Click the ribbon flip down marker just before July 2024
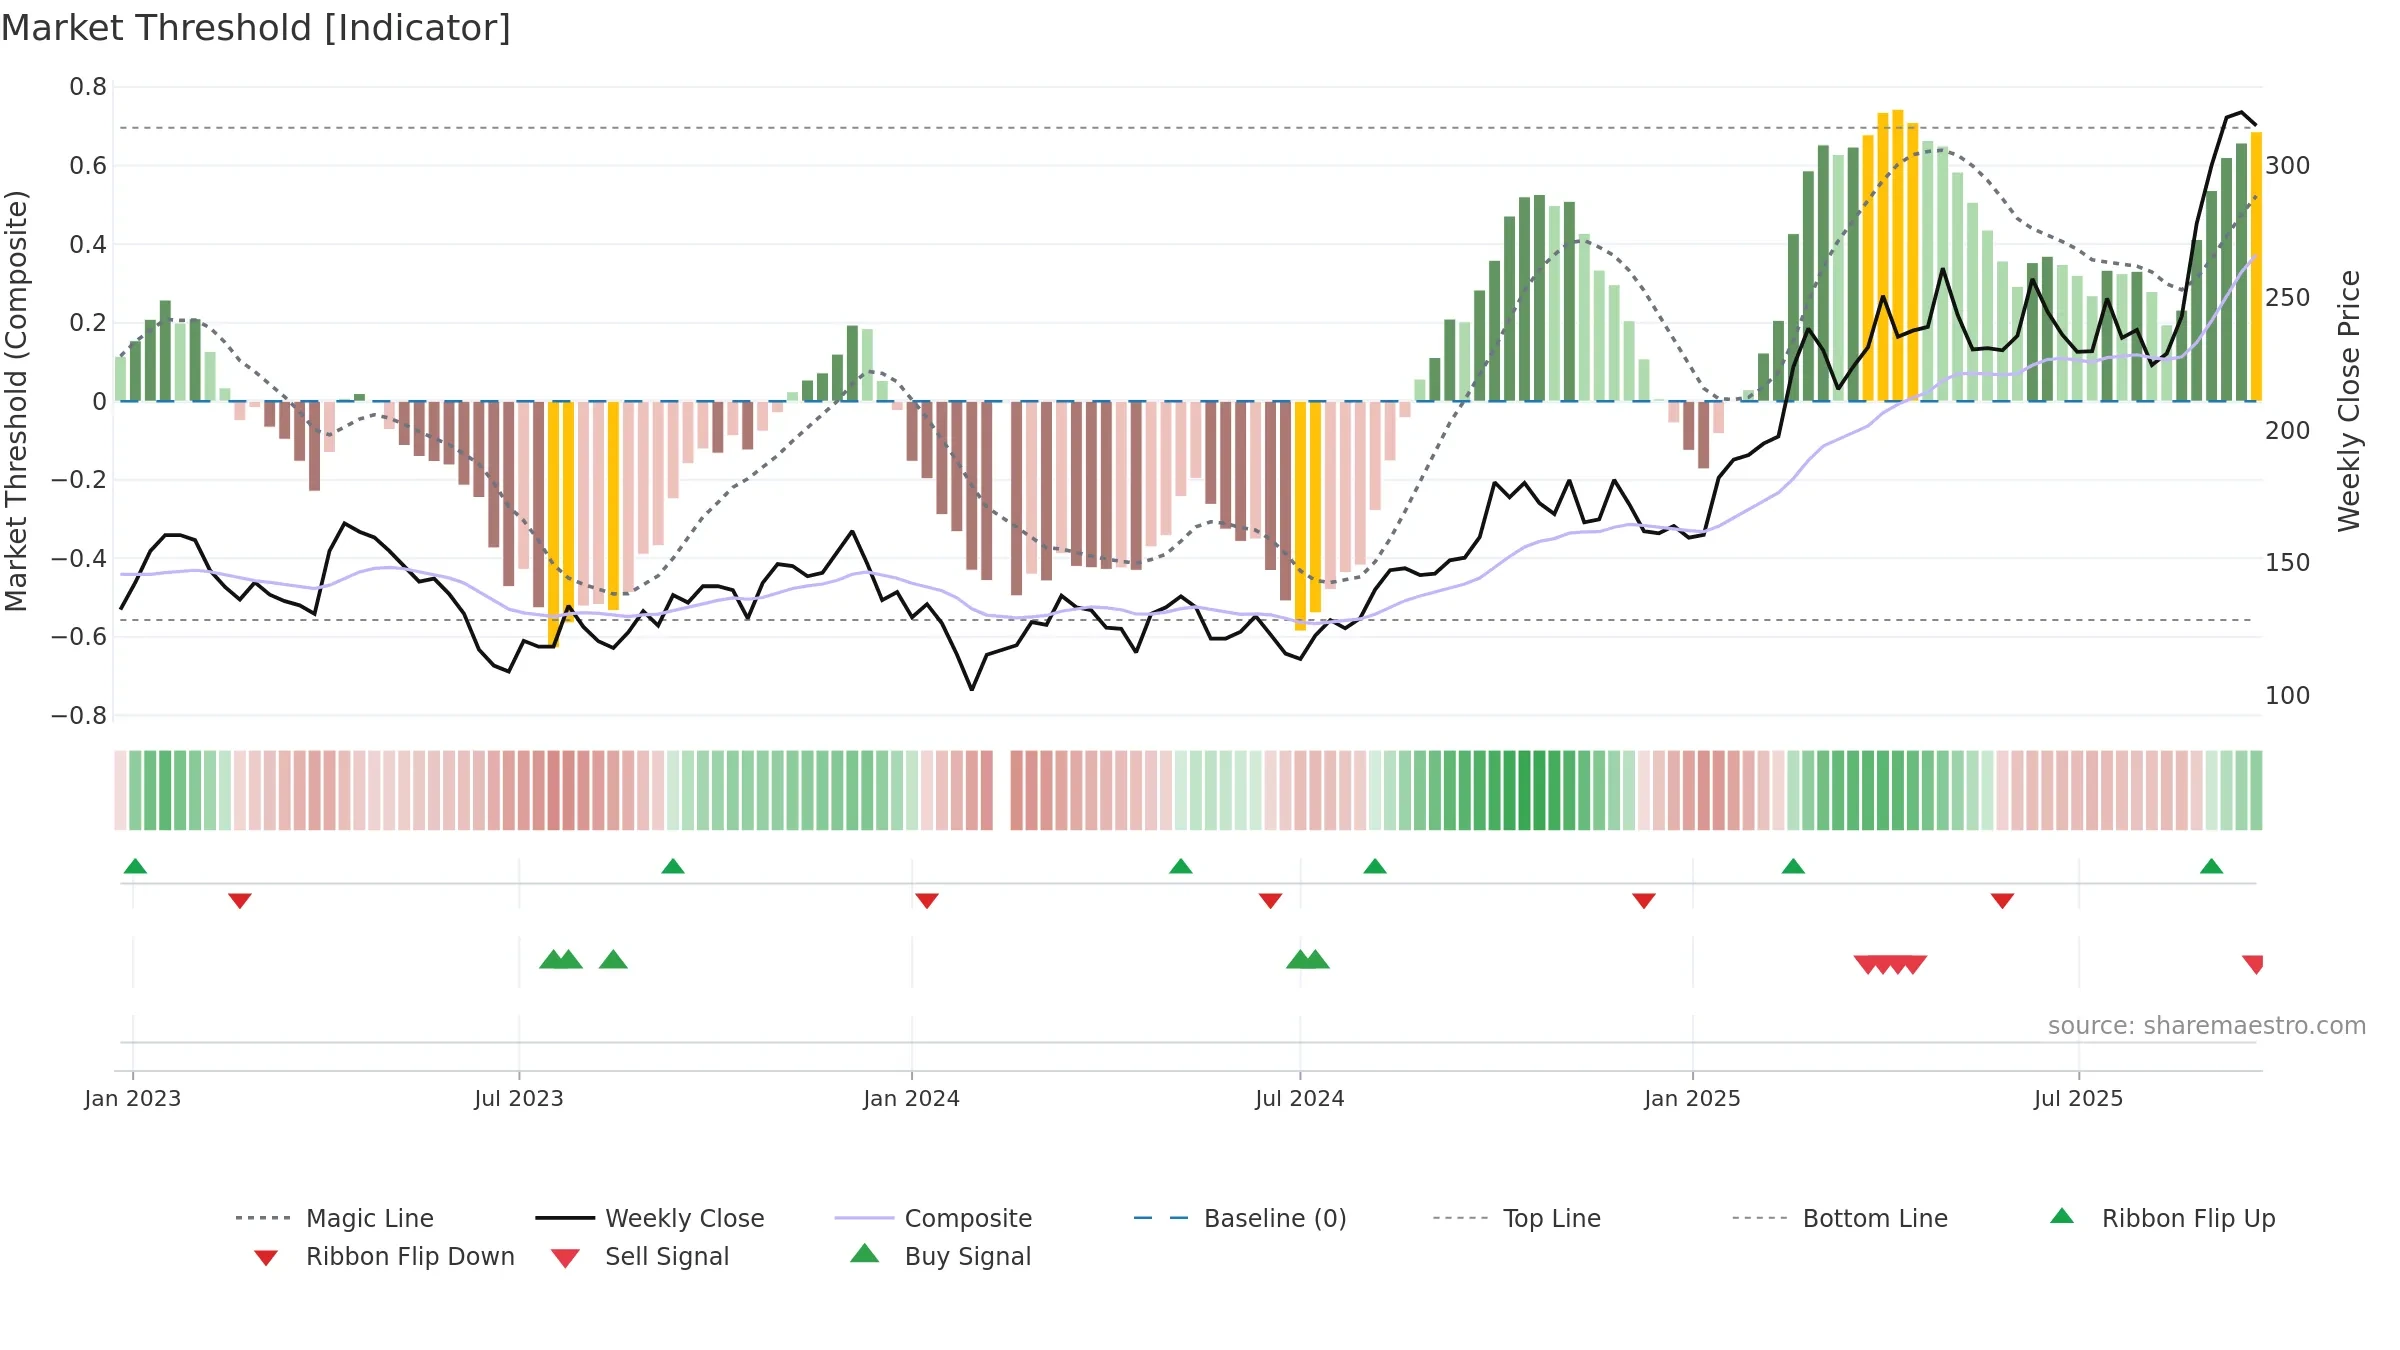Image resolution: width=2400 pixels, height=1350 pixels. 1271,901
